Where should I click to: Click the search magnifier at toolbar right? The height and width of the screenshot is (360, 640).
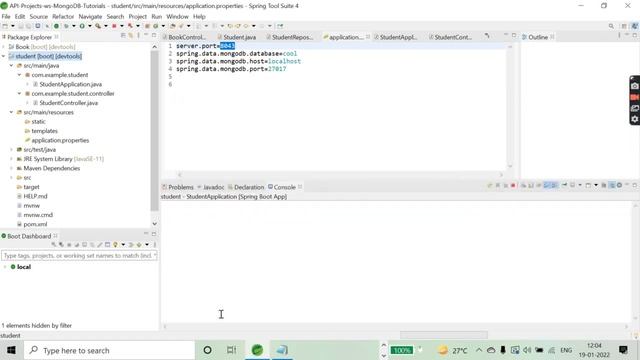pyautogui.click(x=611, y=26)
